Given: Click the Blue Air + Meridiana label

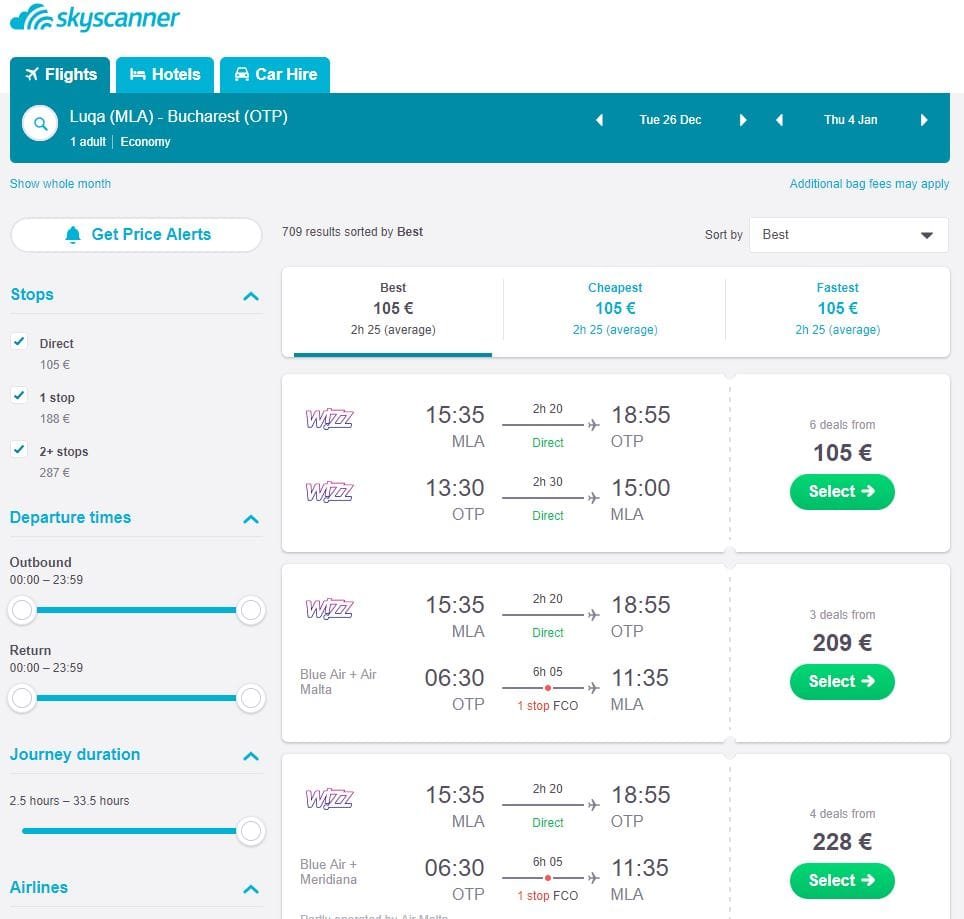Looking at the screenshot, I should tap(328, 872).
